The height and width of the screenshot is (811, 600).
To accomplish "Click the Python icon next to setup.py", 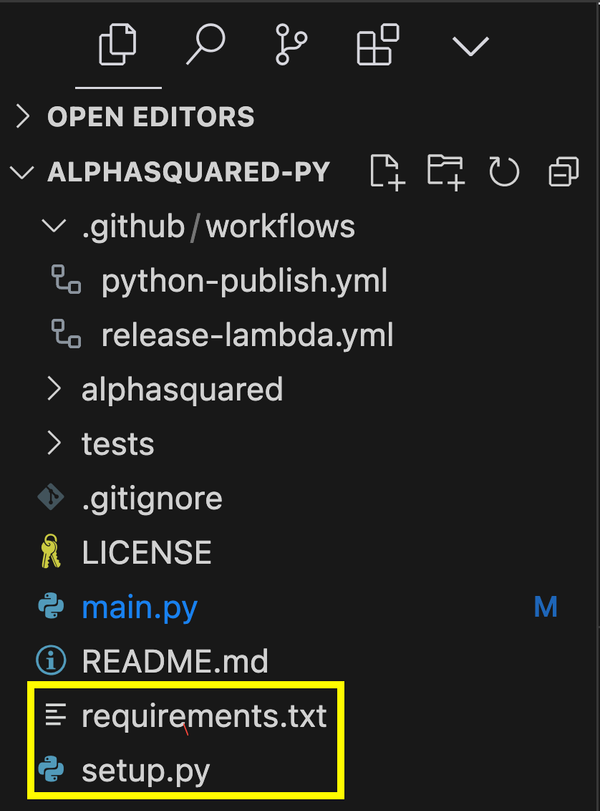I will pos(53,770).
